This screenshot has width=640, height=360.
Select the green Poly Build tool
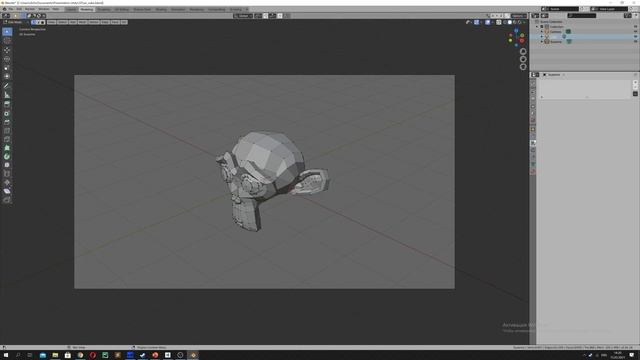coord(7,156)
